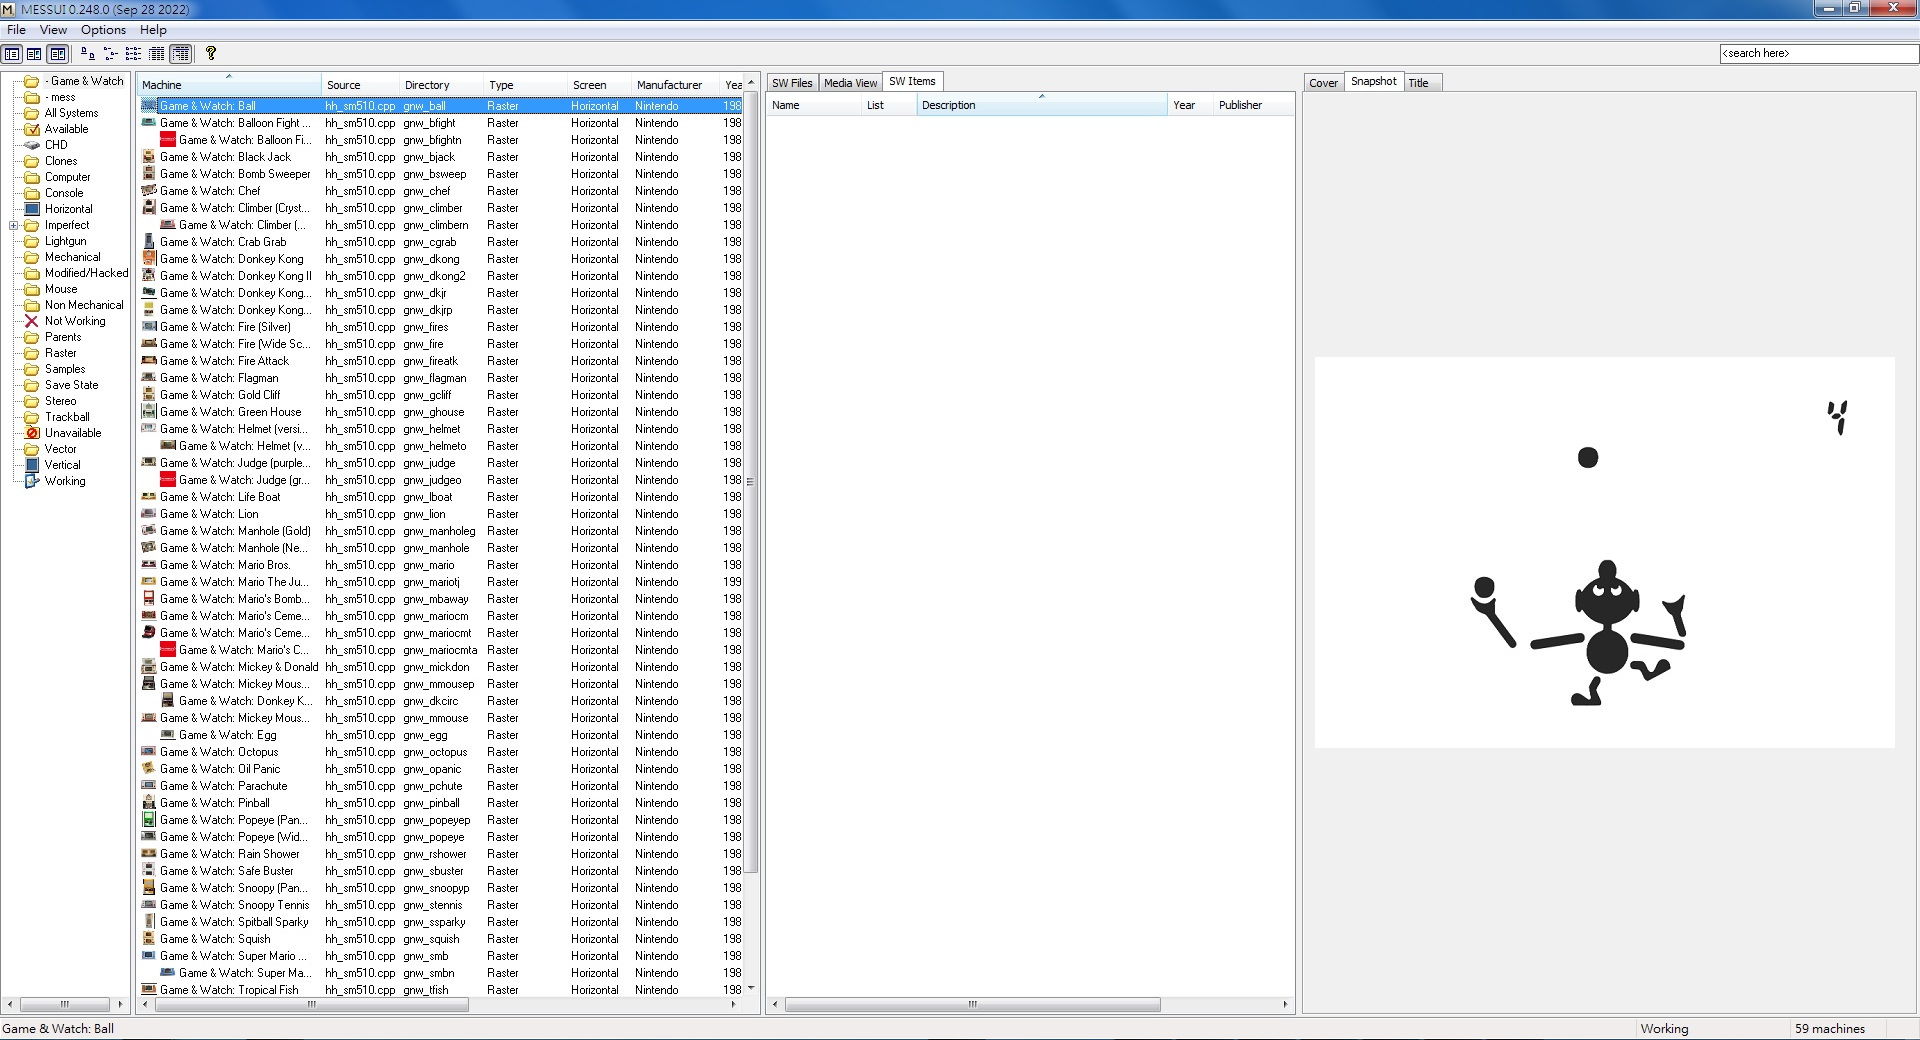This screenshot has width=1920, height=1040.
Task: Toggle grouped details view
Action: click(181, 54)
